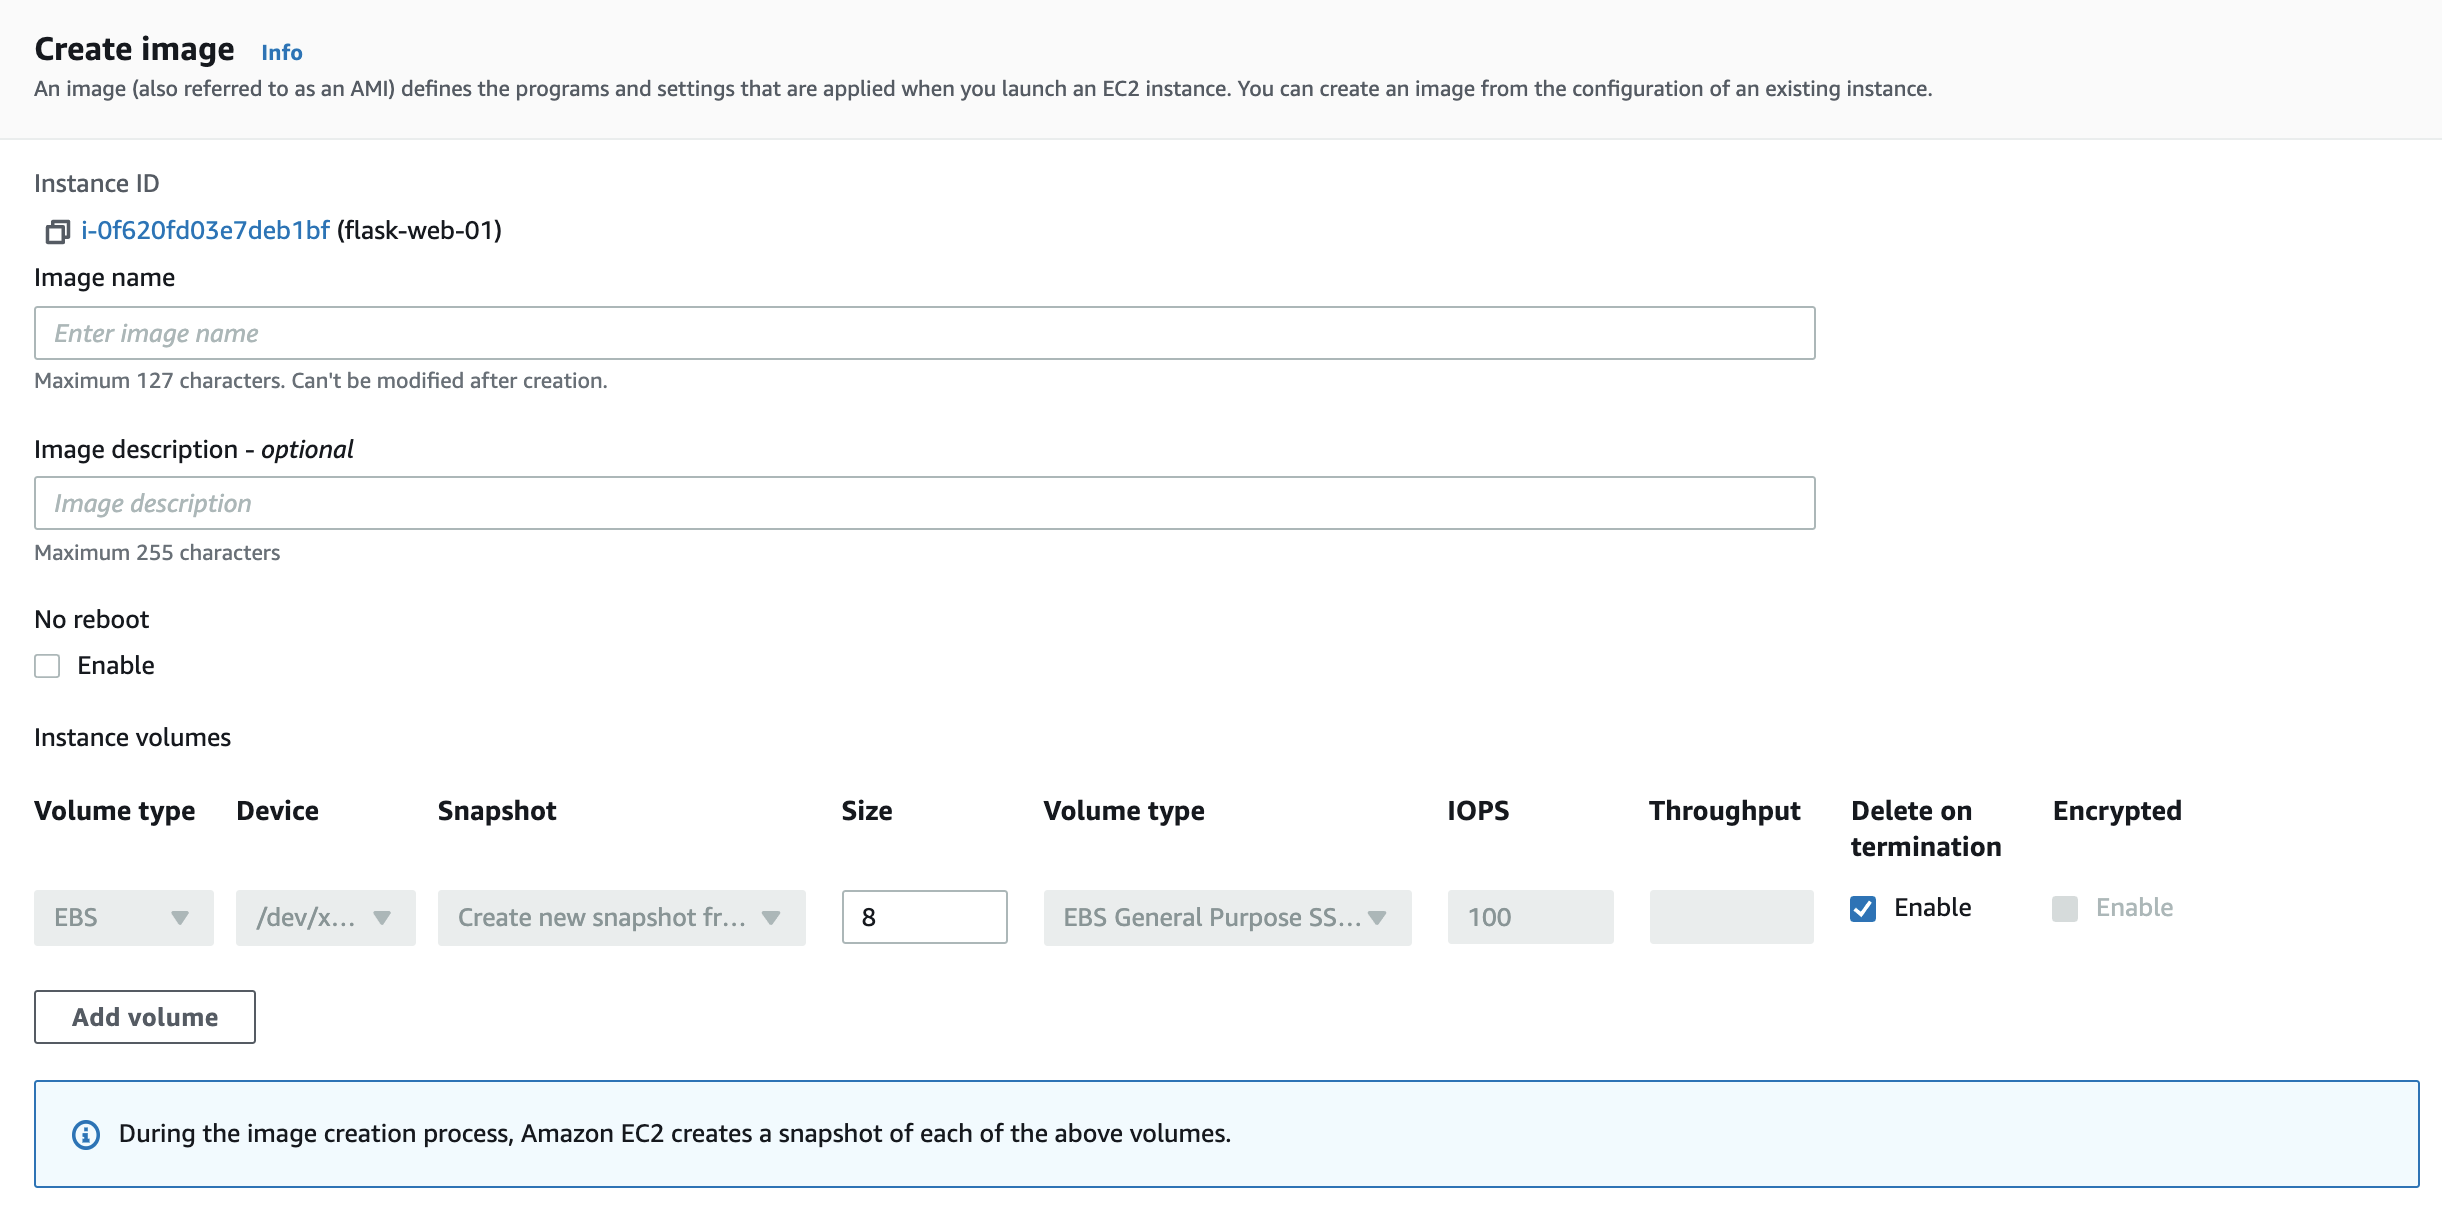Viewport: 2442px width, 1208px height.
Task: Click the arrow icon on Snapshot selector
Action: 771,917
